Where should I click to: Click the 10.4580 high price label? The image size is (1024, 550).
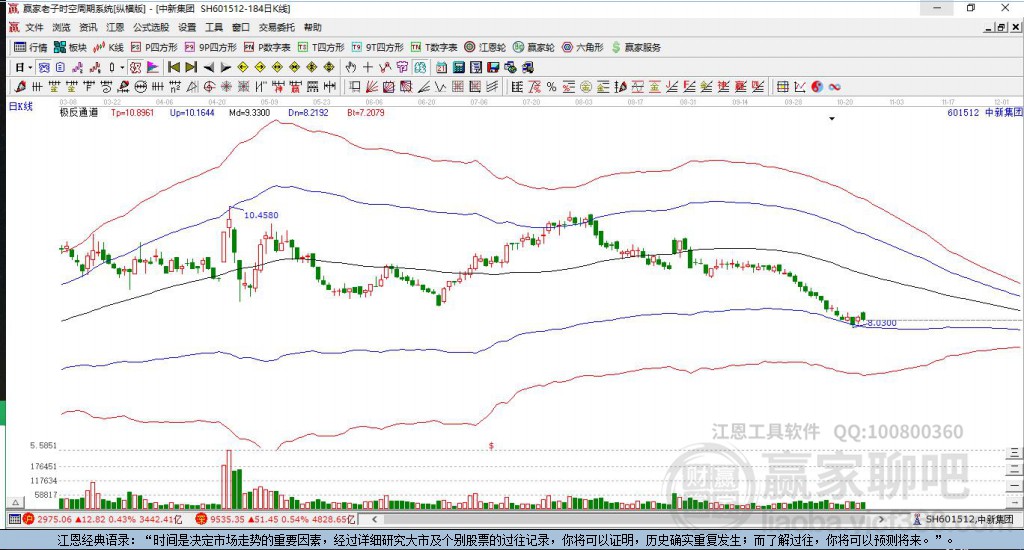(x=261, y=215)
